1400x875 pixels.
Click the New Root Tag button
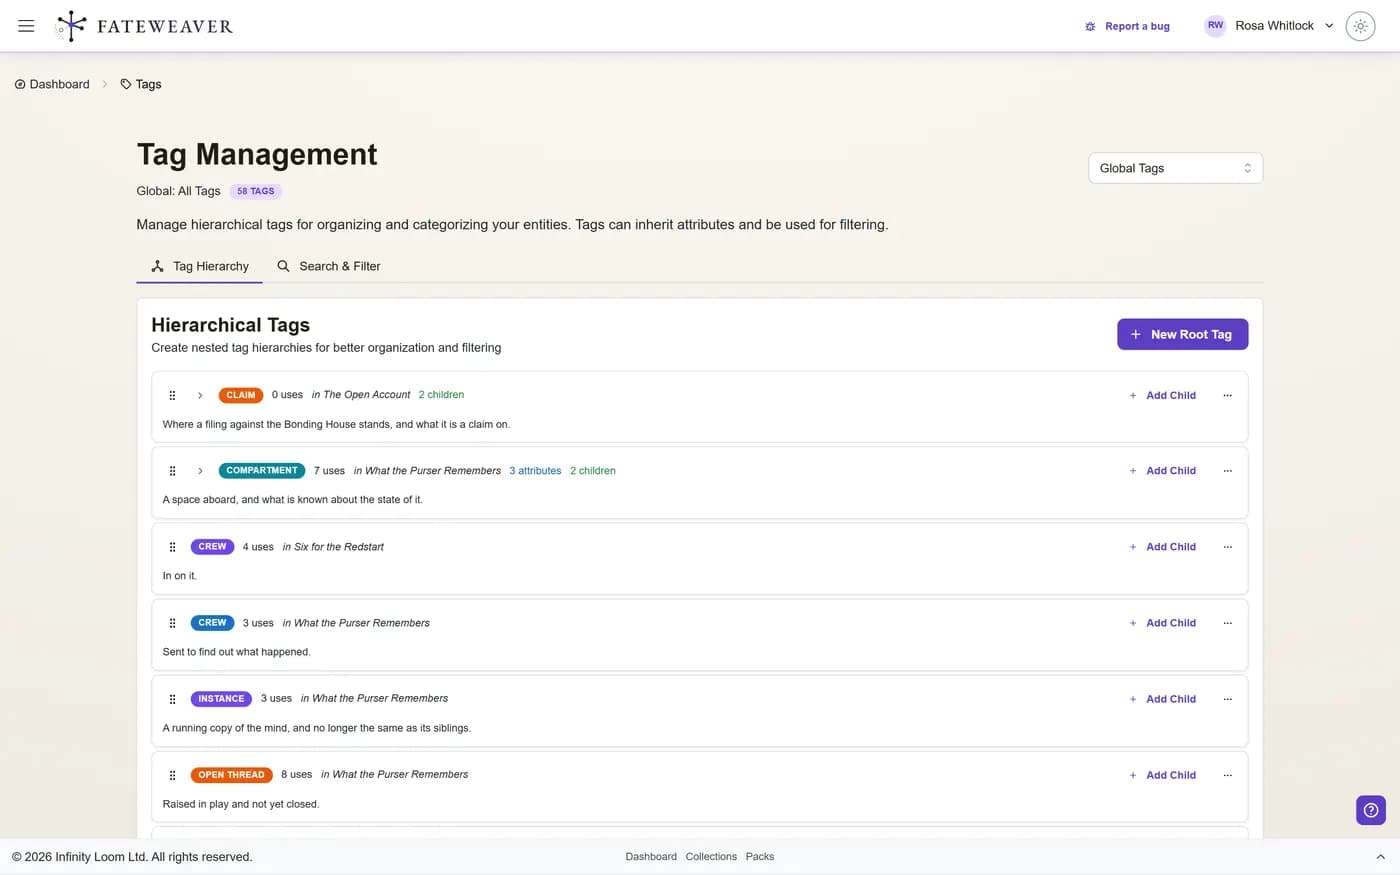(1182, 334)
